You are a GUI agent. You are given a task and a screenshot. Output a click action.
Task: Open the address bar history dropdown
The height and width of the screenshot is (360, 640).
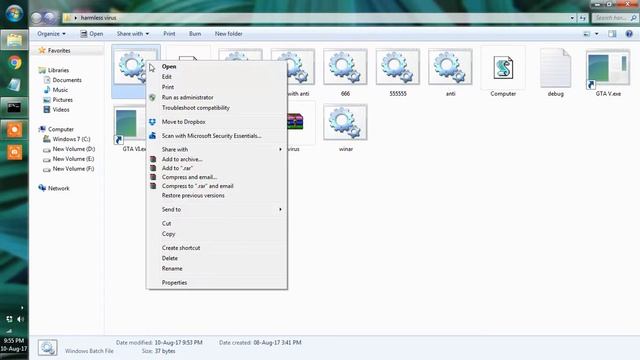click(572, 18)
